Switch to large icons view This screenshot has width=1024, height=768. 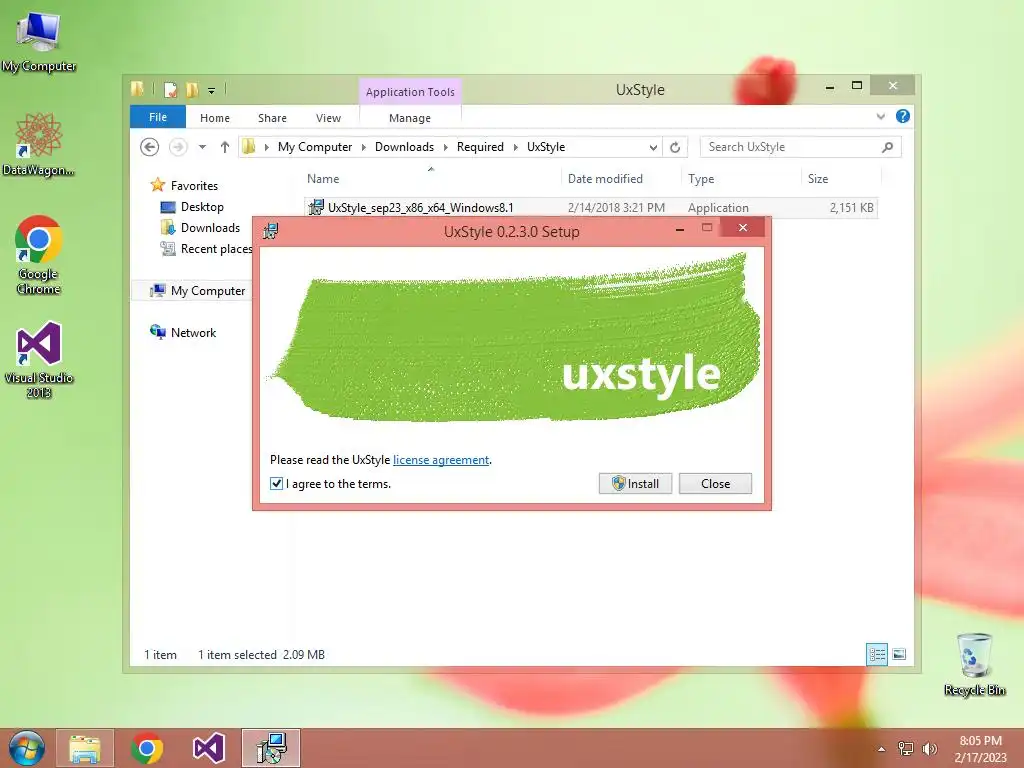pos(899,654)
